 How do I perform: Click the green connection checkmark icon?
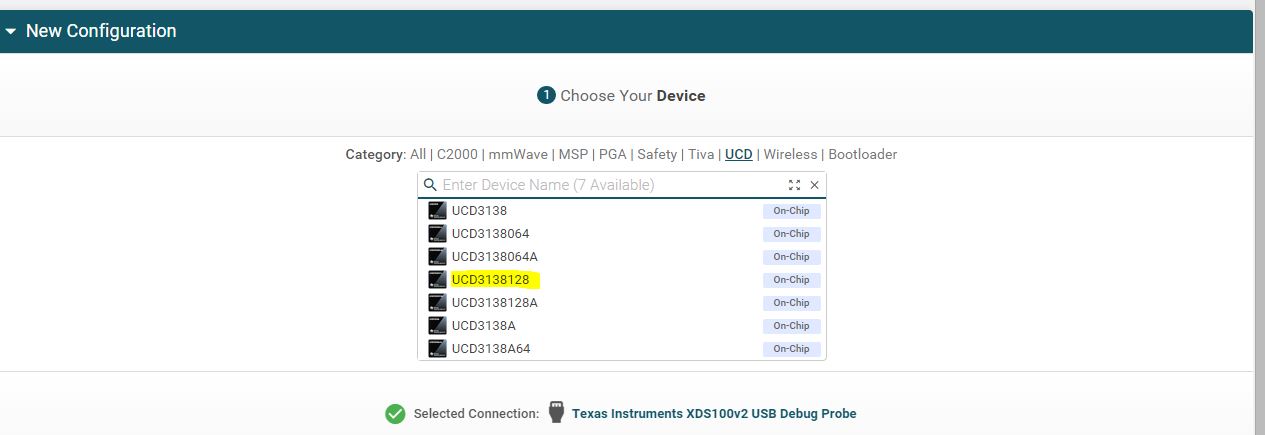point(395,414)
